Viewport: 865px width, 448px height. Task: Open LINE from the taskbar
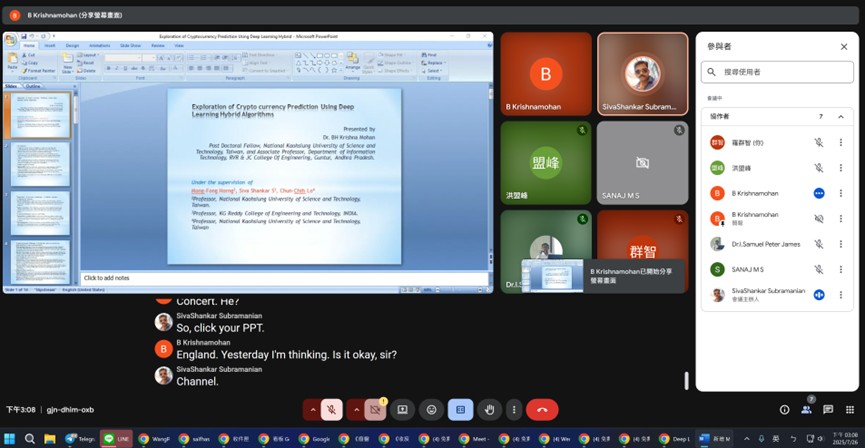click(116, 438)
